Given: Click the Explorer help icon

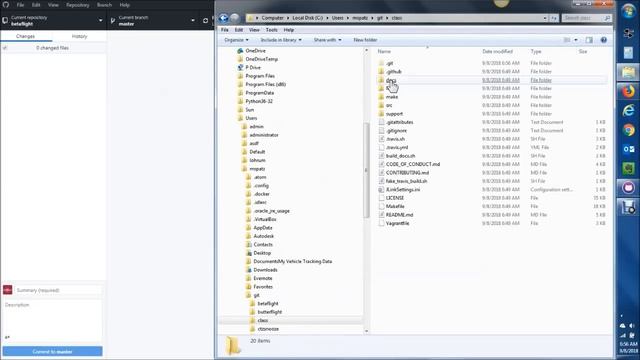Looking at the screenshot, I should click(604, 40).
